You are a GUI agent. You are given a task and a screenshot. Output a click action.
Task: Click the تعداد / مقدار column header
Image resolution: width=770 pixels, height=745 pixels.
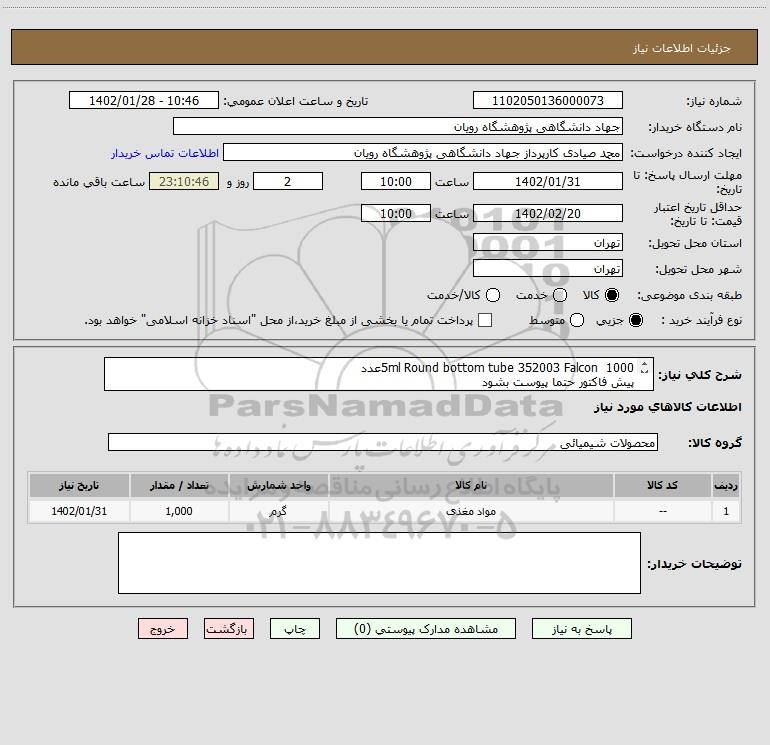pyautogui.click(x=179, y=485)
